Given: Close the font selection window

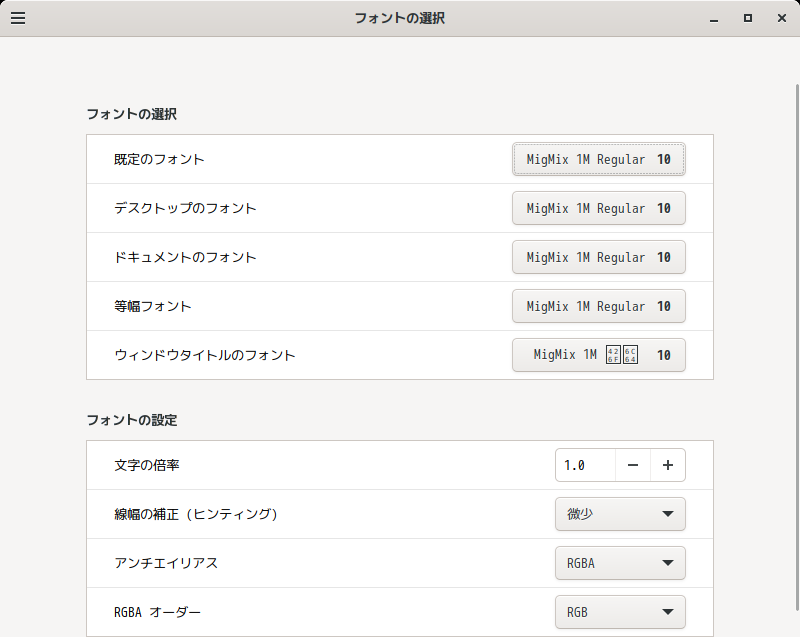Looking at the screenshot, I should pos(780,18).
